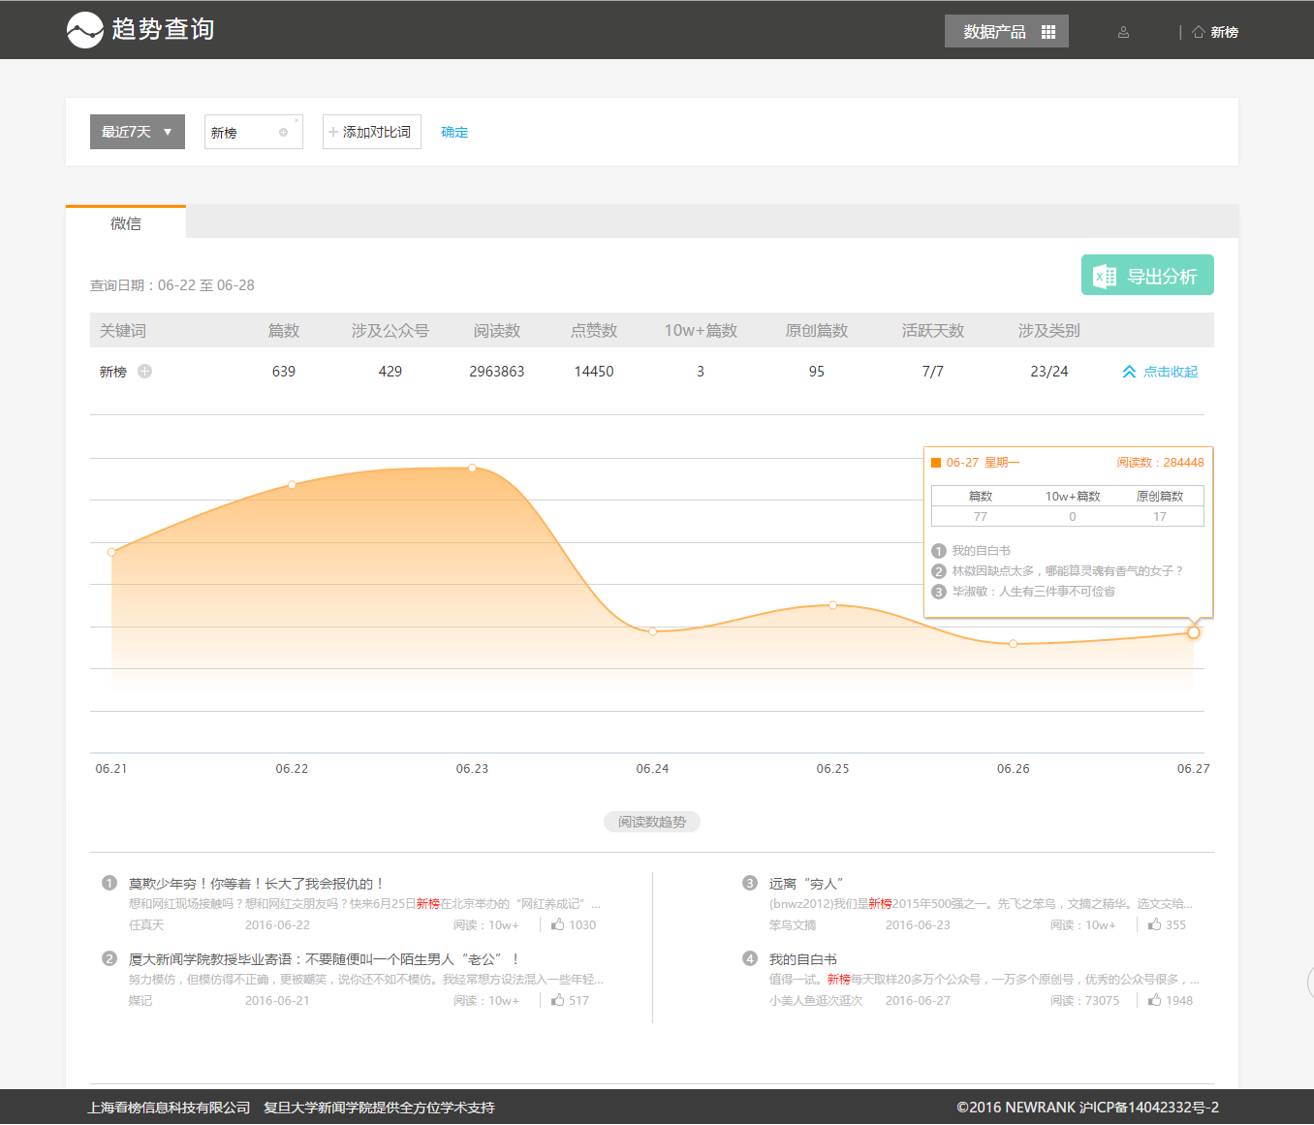Screen dimensions: 1314x1125
Task: Select the 06.25 data point on chart
Action: [833, 605]
